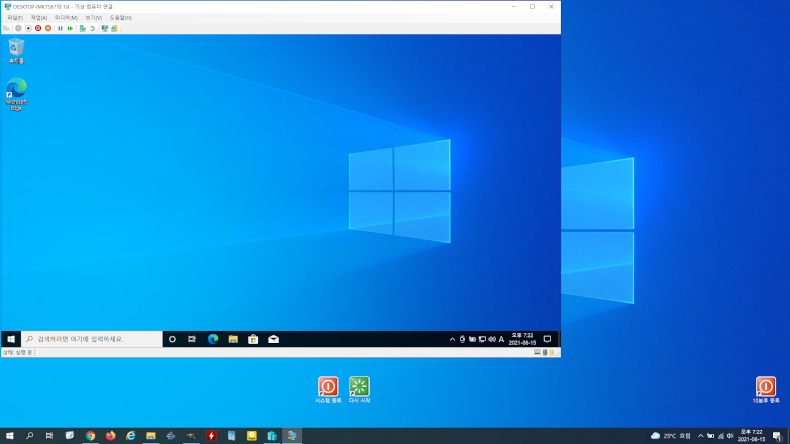Open the host notification center
Viewport: 790px width, 444px height.
click(777, 436)
